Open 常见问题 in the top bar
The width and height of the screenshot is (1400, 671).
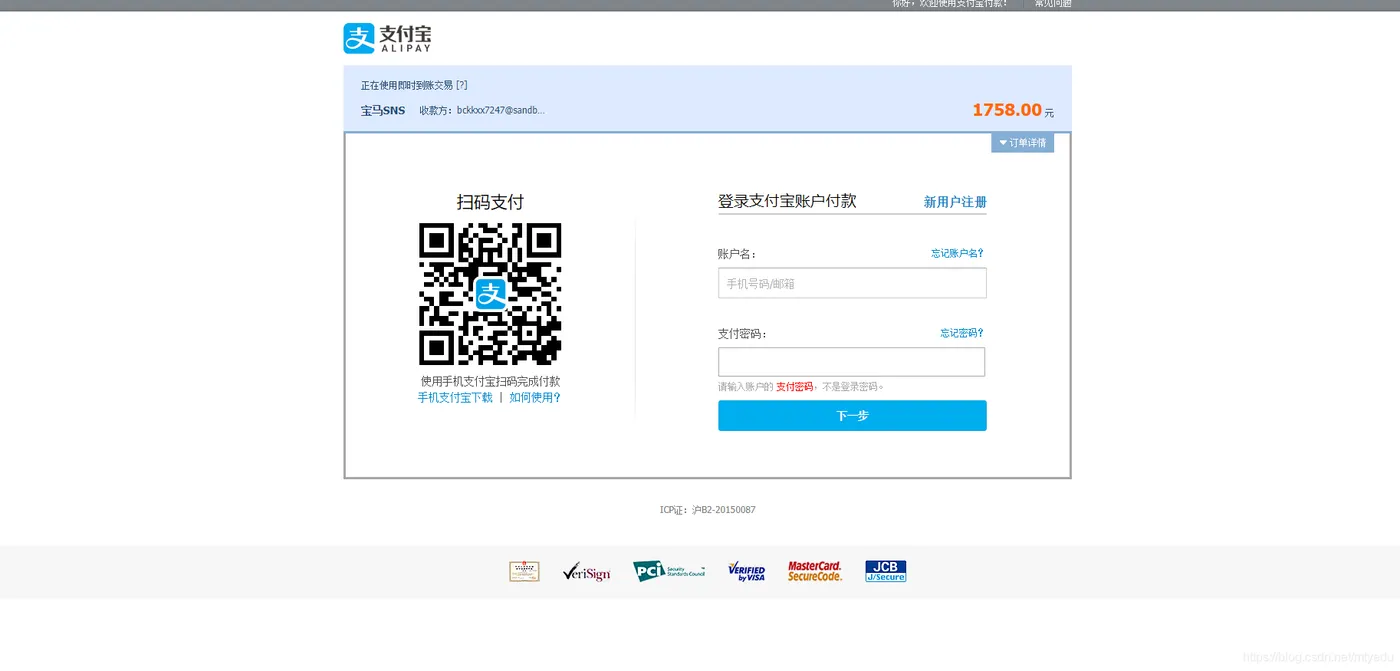[1053, 4]
